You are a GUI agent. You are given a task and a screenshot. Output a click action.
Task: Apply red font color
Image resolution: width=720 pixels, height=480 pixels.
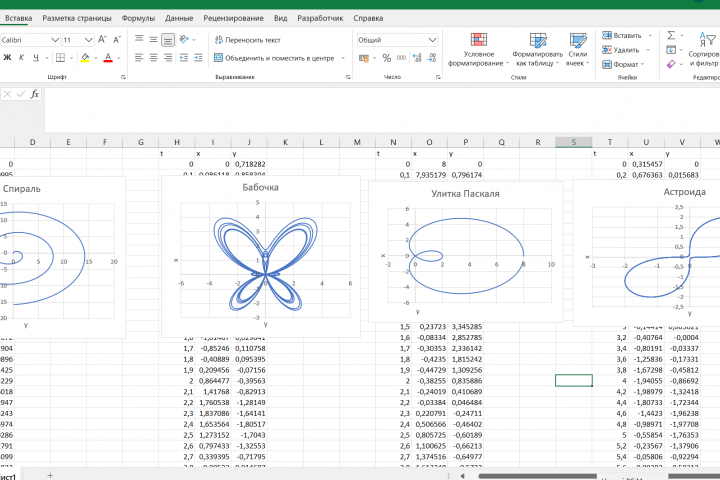[x=108, y=58]
